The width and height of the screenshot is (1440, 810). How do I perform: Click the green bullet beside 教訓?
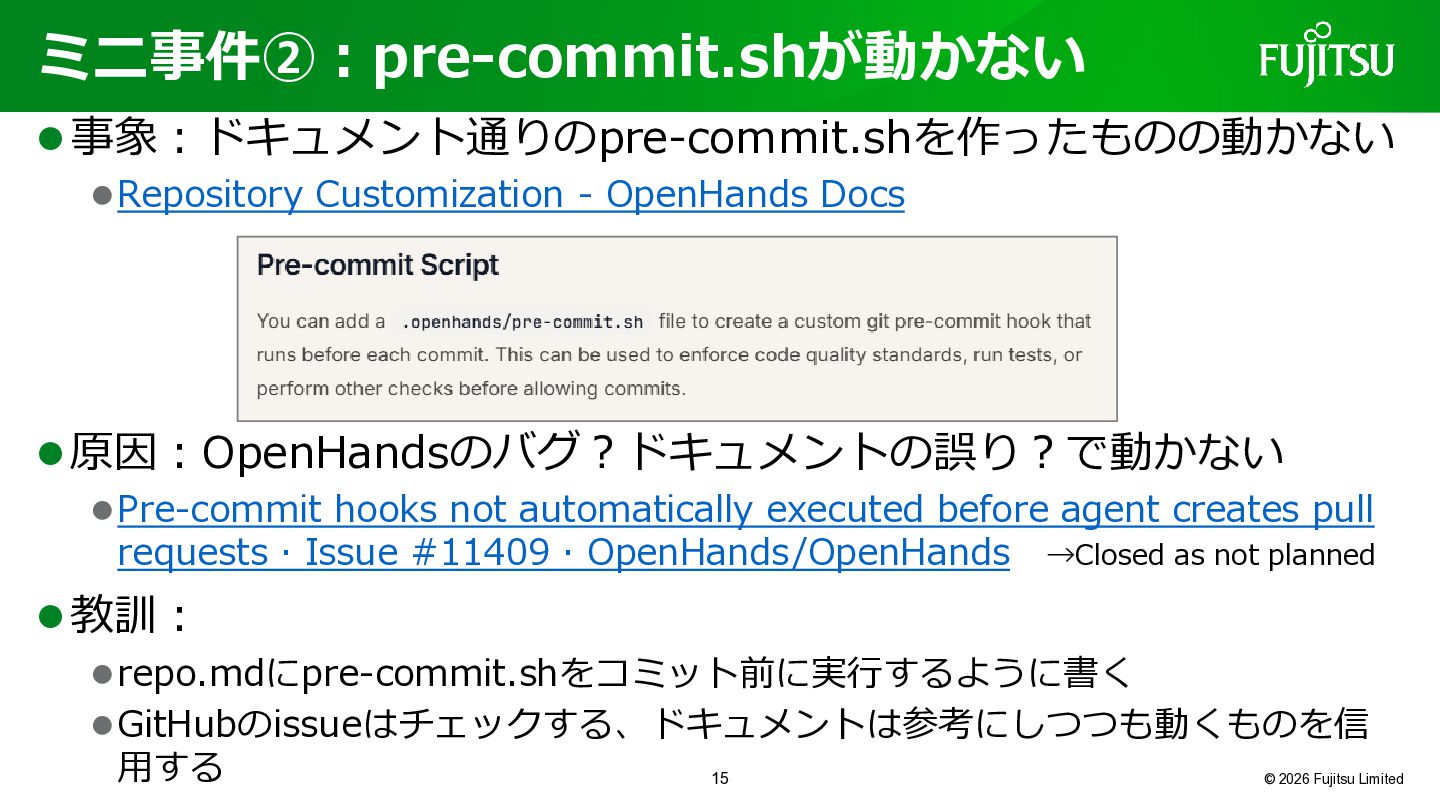(x=51, y=616)
